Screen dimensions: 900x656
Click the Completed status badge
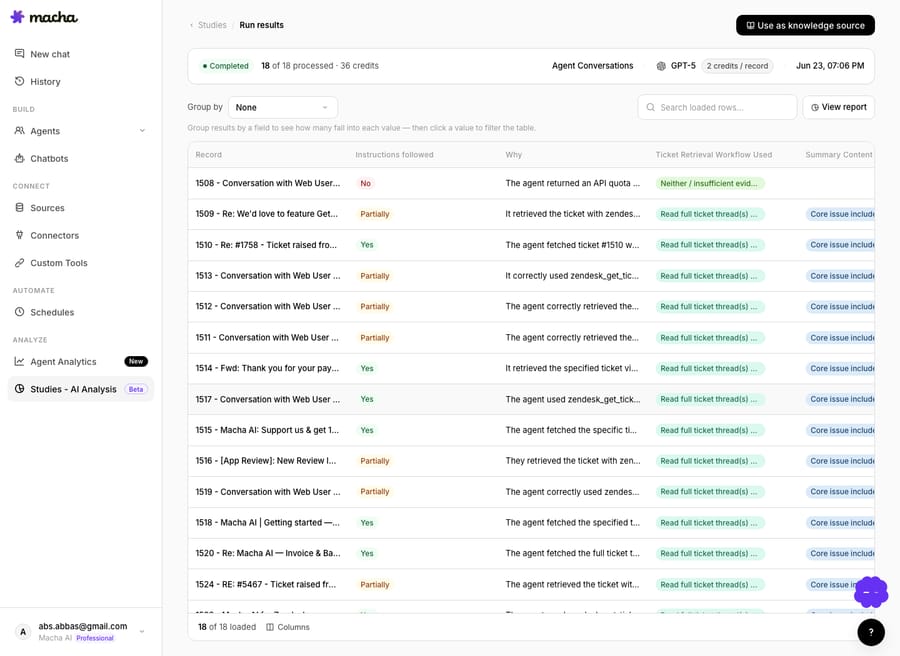tap(226, 66)
